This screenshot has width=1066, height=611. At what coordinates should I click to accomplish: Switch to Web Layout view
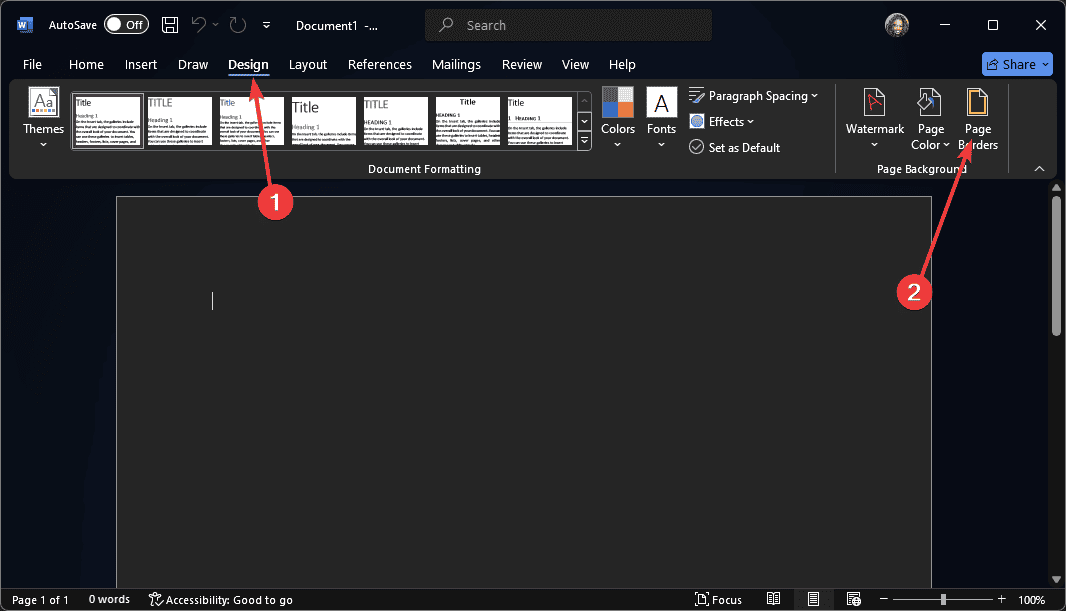(x=854, y=599)
